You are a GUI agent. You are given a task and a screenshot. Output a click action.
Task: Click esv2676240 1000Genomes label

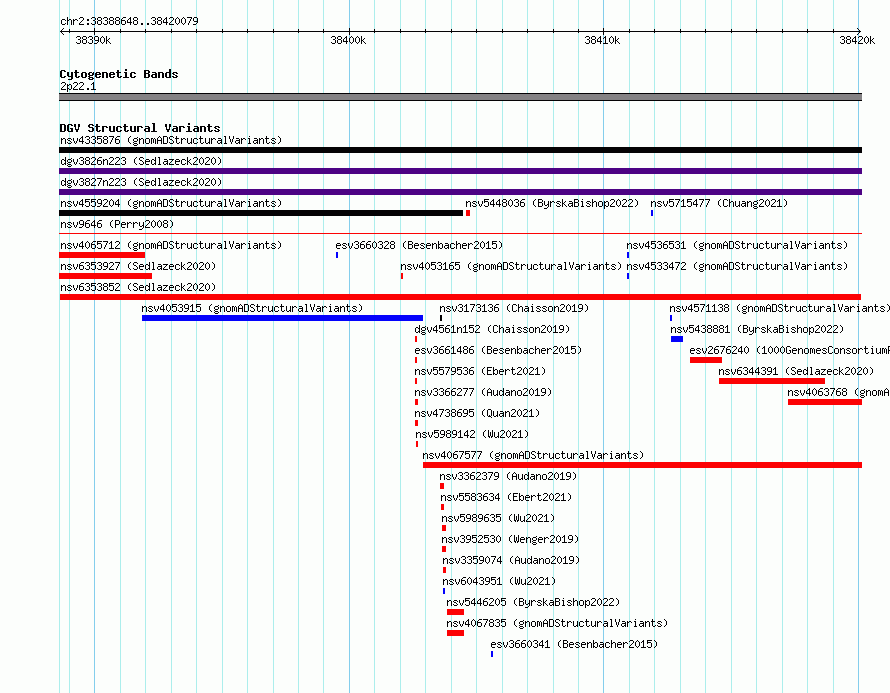tap(789, 350)
